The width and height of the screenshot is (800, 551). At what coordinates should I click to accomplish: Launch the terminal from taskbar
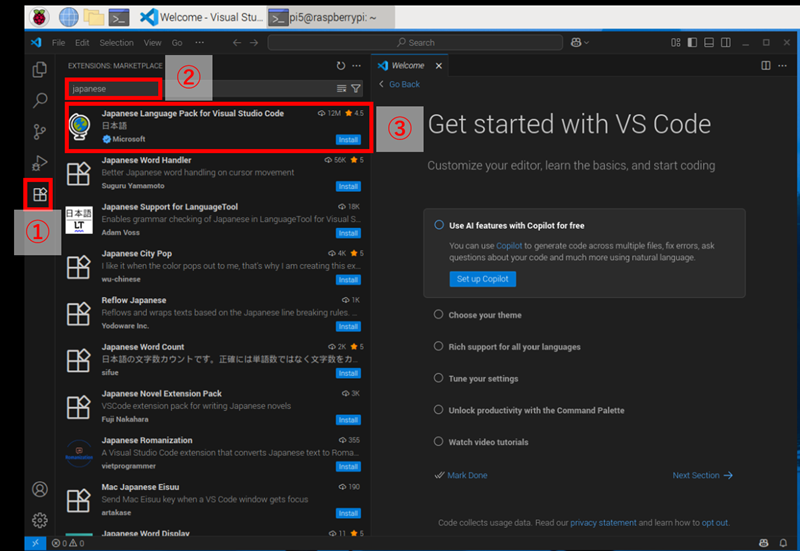point(119,17)
